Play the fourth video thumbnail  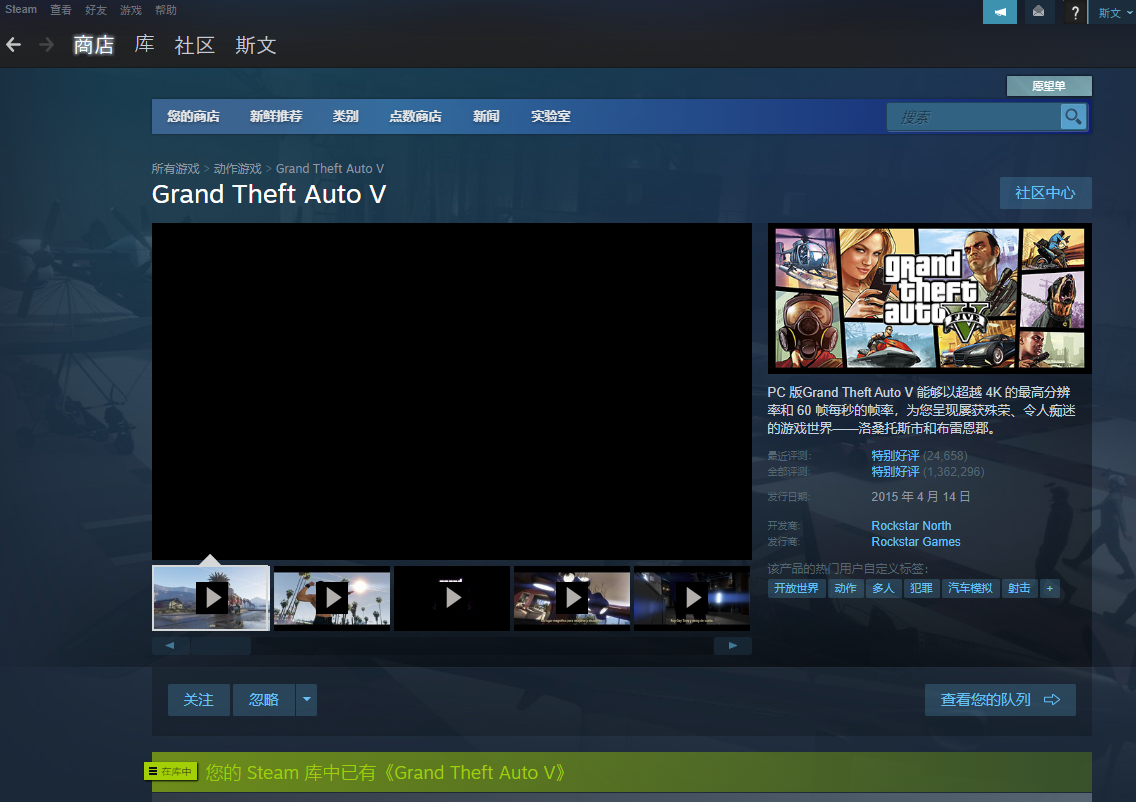[572, 598]
